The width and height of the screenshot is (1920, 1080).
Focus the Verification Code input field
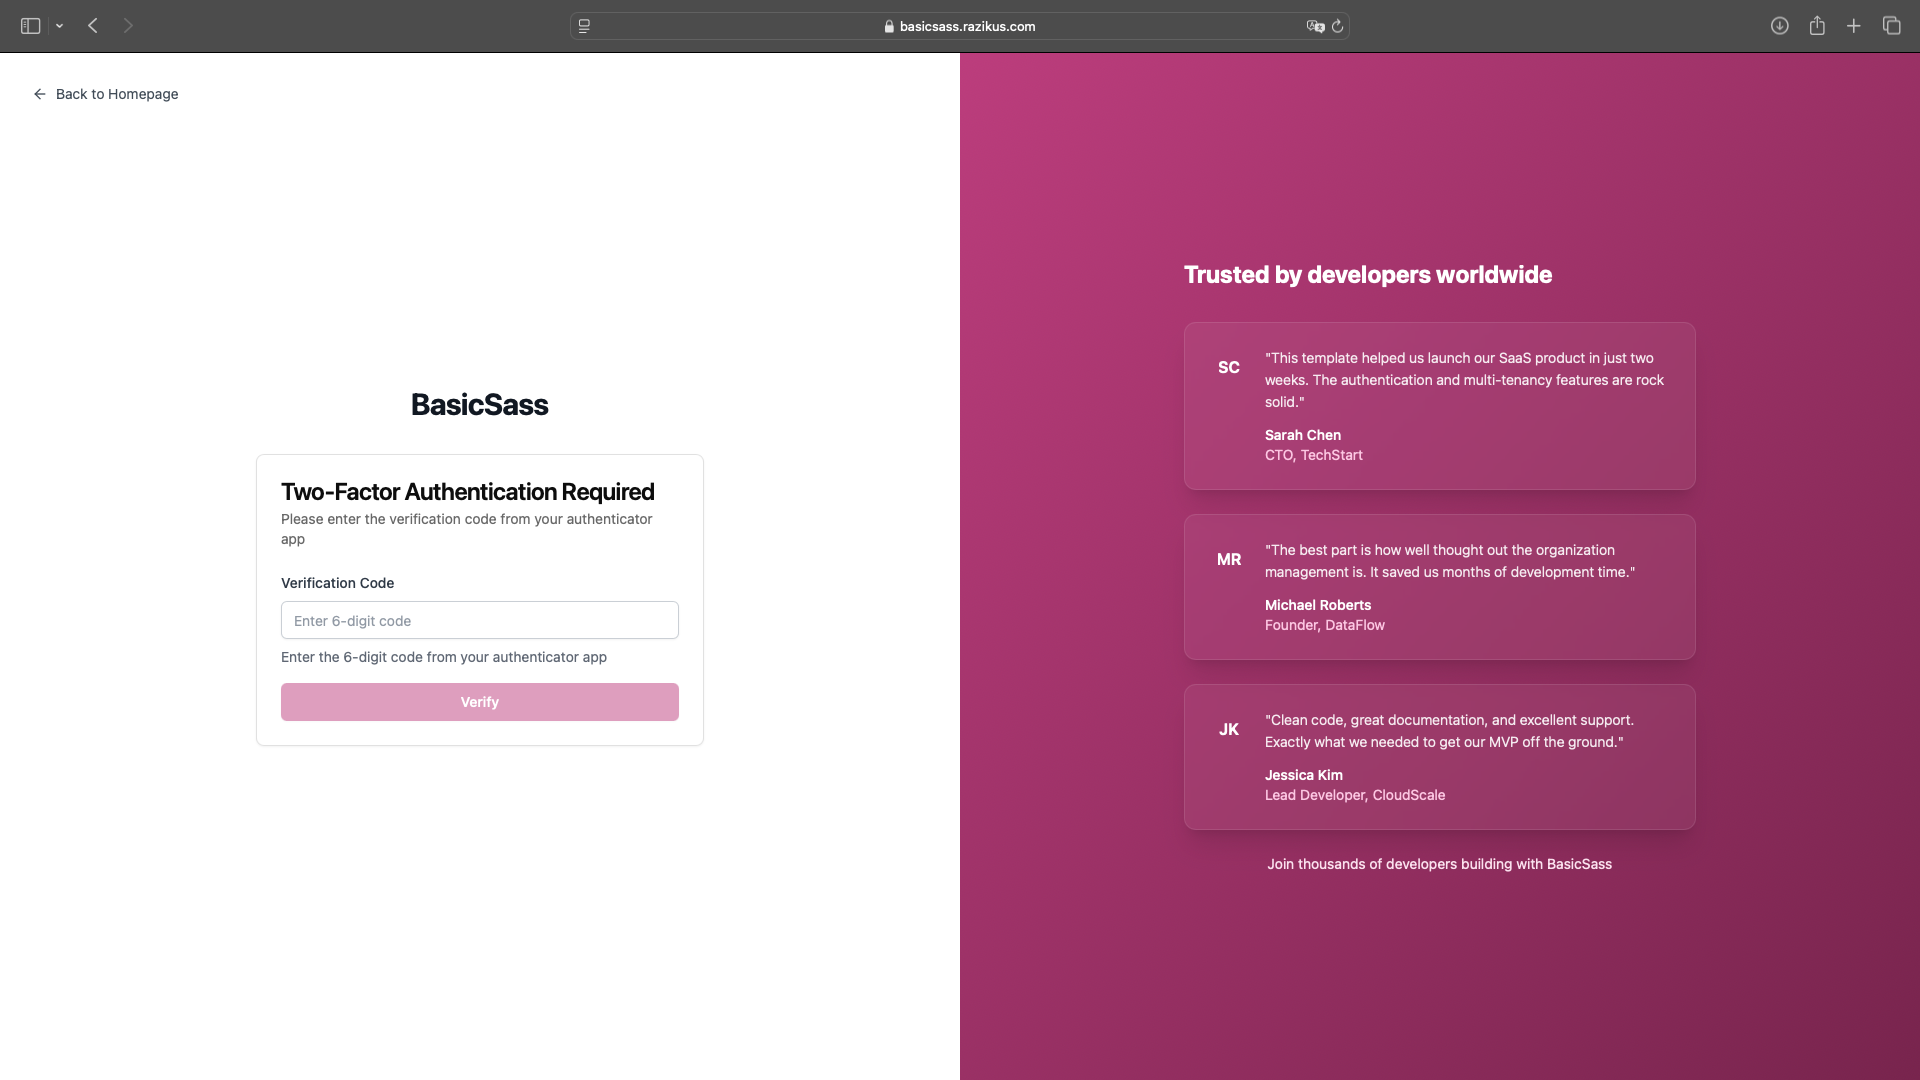(480, 620)
